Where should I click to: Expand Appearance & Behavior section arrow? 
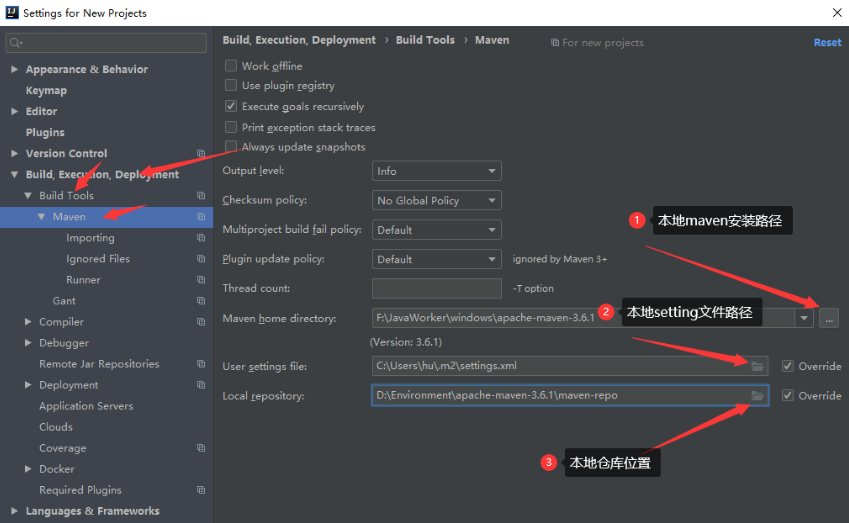(x=15, y=69)
